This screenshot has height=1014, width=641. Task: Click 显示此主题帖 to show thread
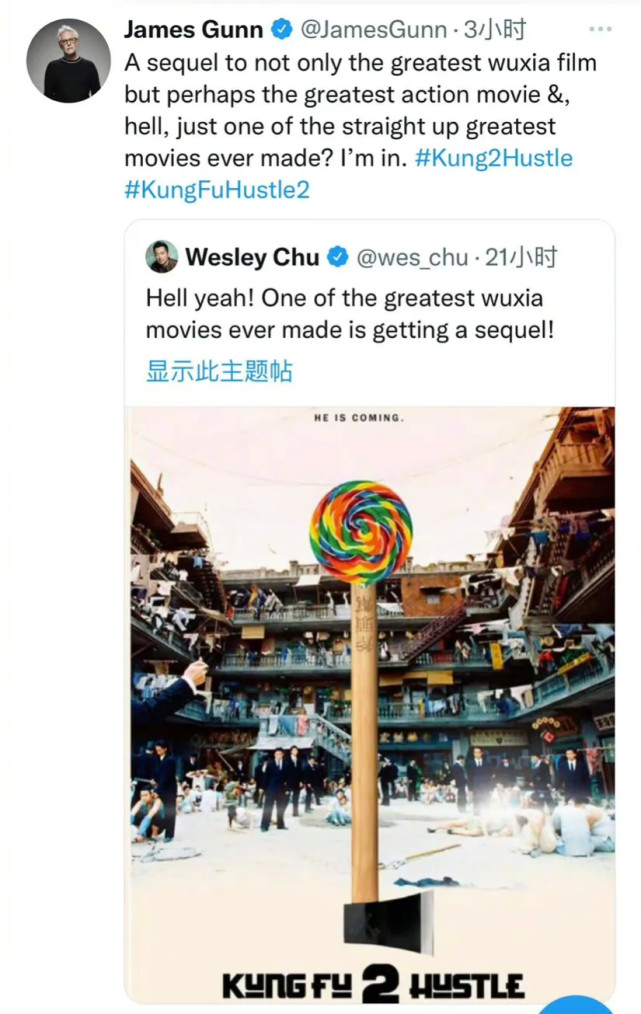pos(219,372)
